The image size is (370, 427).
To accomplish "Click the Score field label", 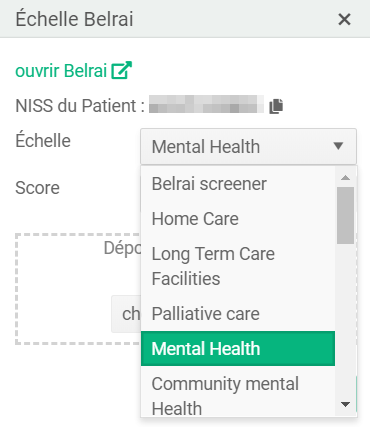I will 37,188.
